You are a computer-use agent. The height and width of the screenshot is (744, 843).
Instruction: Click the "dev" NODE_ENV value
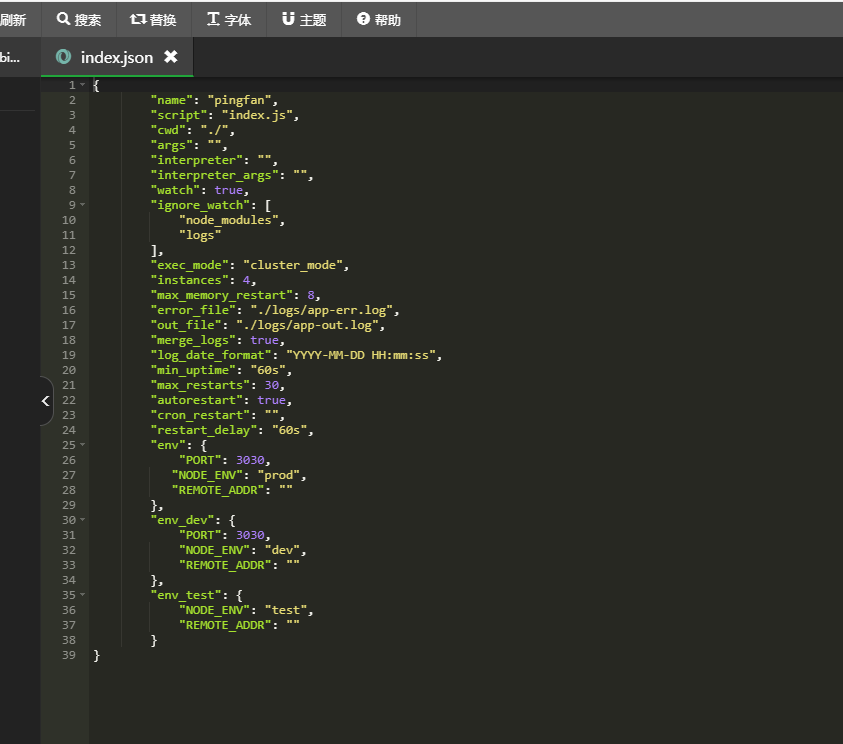click(282, 550)
